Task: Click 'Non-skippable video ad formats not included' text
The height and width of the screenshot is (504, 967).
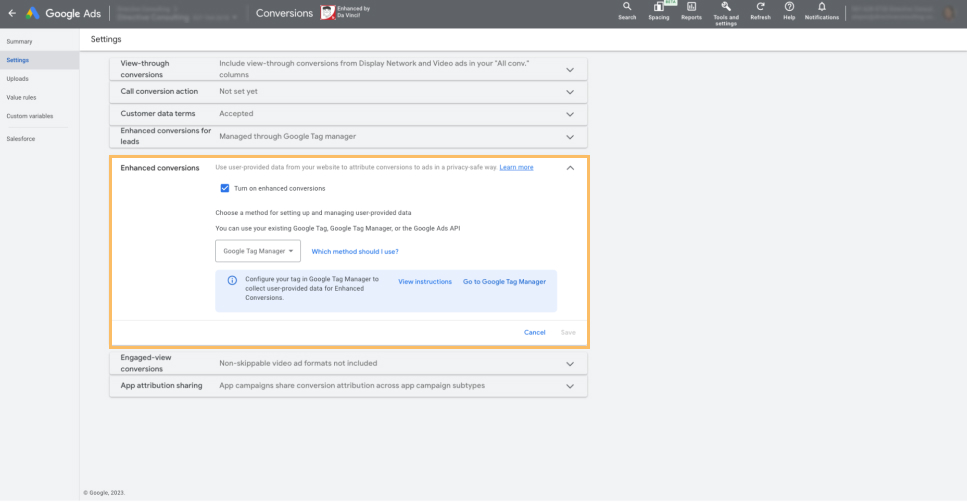Action: click(298, 363)
